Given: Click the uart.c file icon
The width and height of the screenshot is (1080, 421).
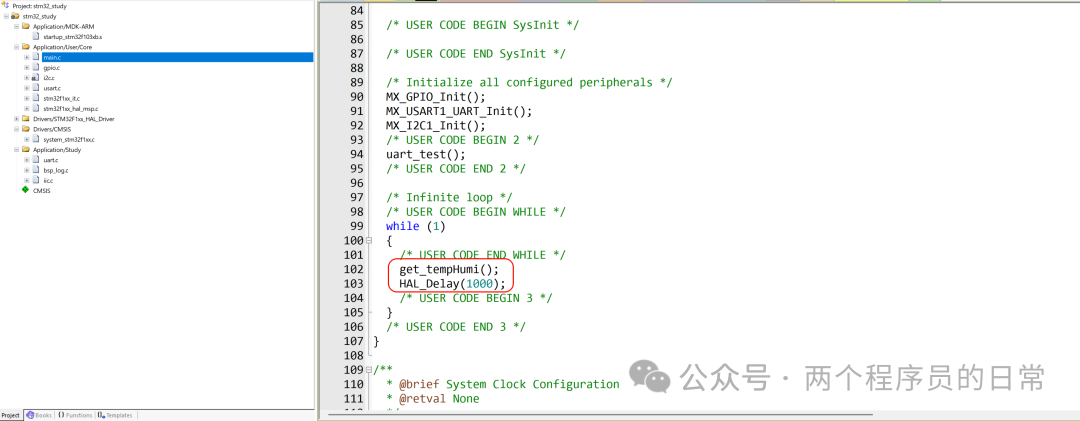Looking at the screenshot, I should [36, 160].
